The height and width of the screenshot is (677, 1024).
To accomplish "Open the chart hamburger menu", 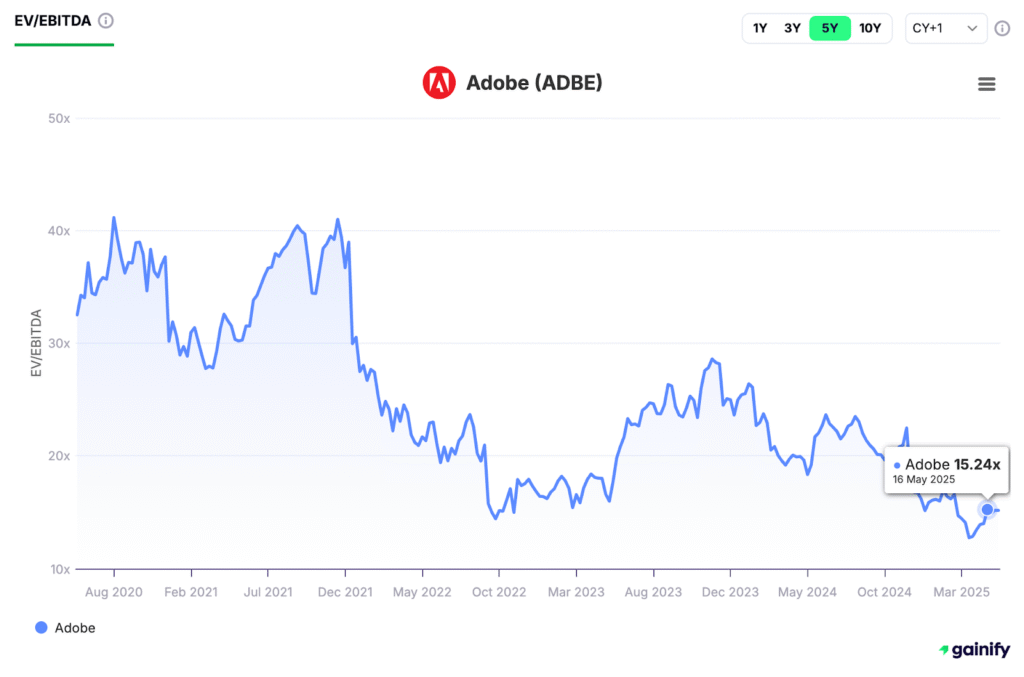I will (x=986, y=84).
